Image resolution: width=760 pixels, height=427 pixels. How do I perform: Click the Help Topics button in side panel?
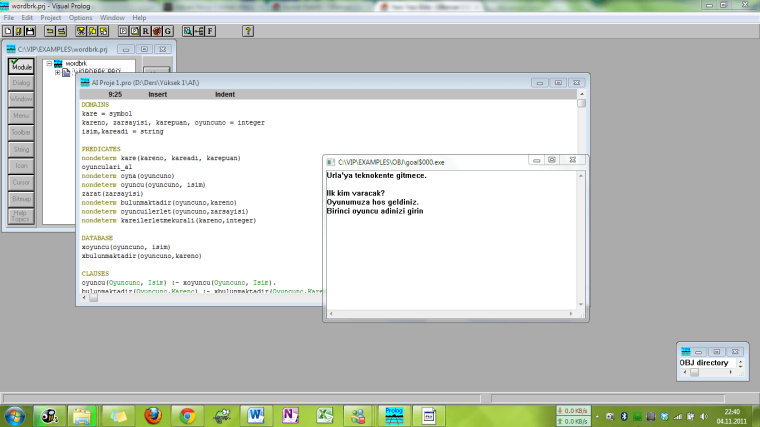coord(21,216)
